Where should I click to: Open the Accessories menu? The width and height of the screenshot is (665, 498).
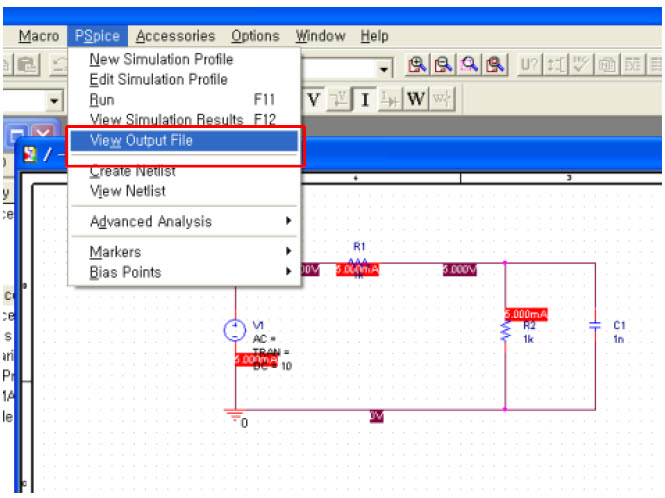coord(175,36)
